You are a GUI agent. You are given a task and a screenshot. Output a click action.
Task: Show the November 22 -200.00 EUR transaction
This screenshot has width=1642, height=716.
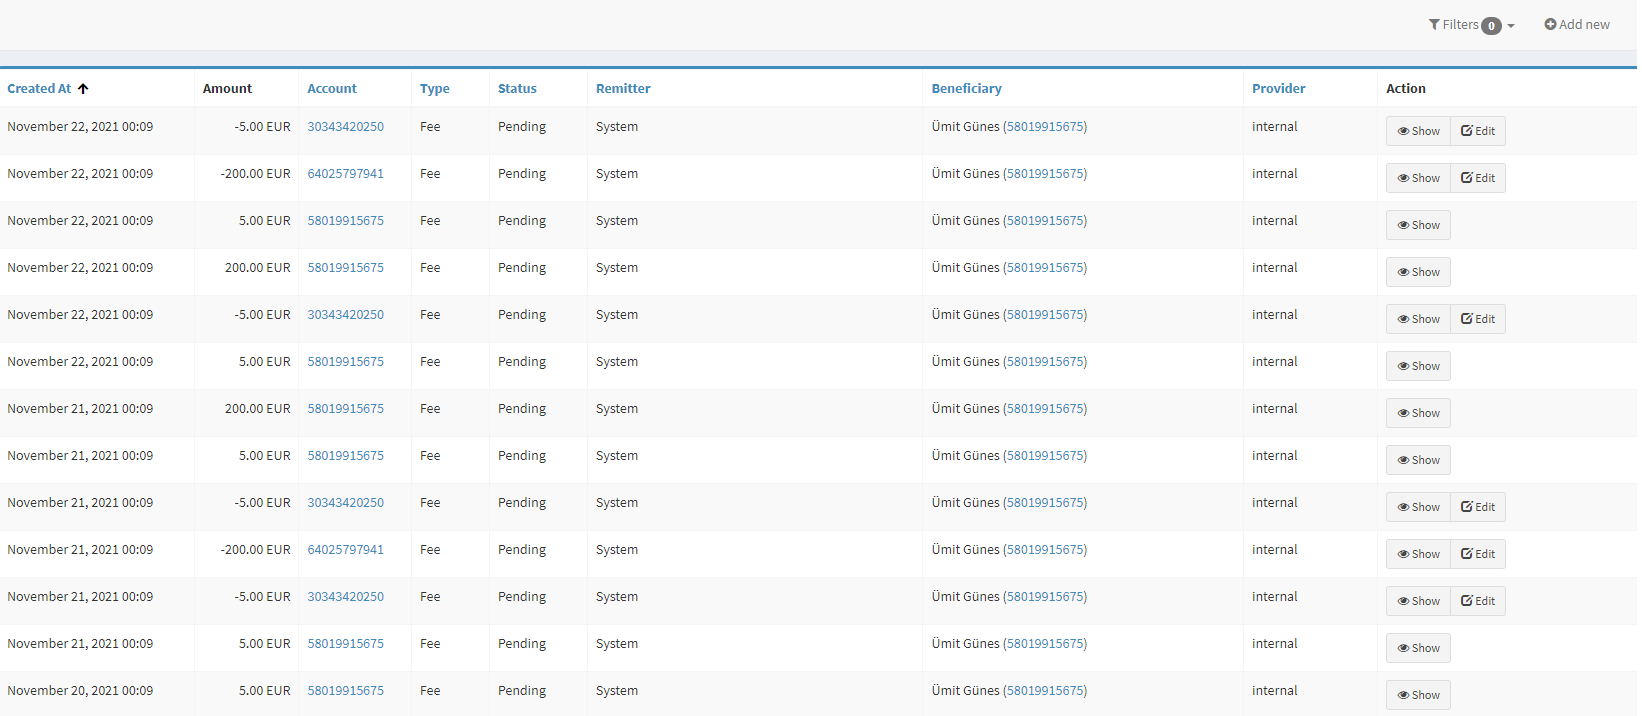[x=1418, y=178]
